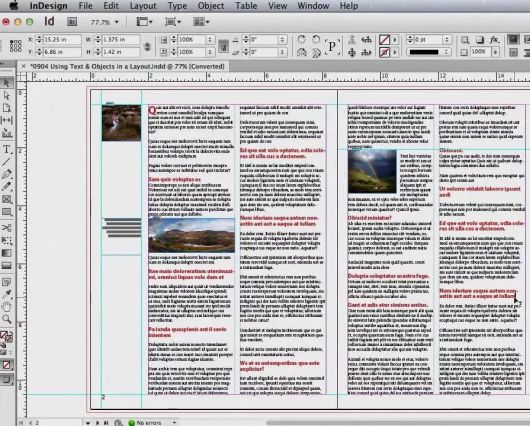Viewport: 530px width, 426px height.
Task: Open the page number dropdown in status bar
Action: 88,423
